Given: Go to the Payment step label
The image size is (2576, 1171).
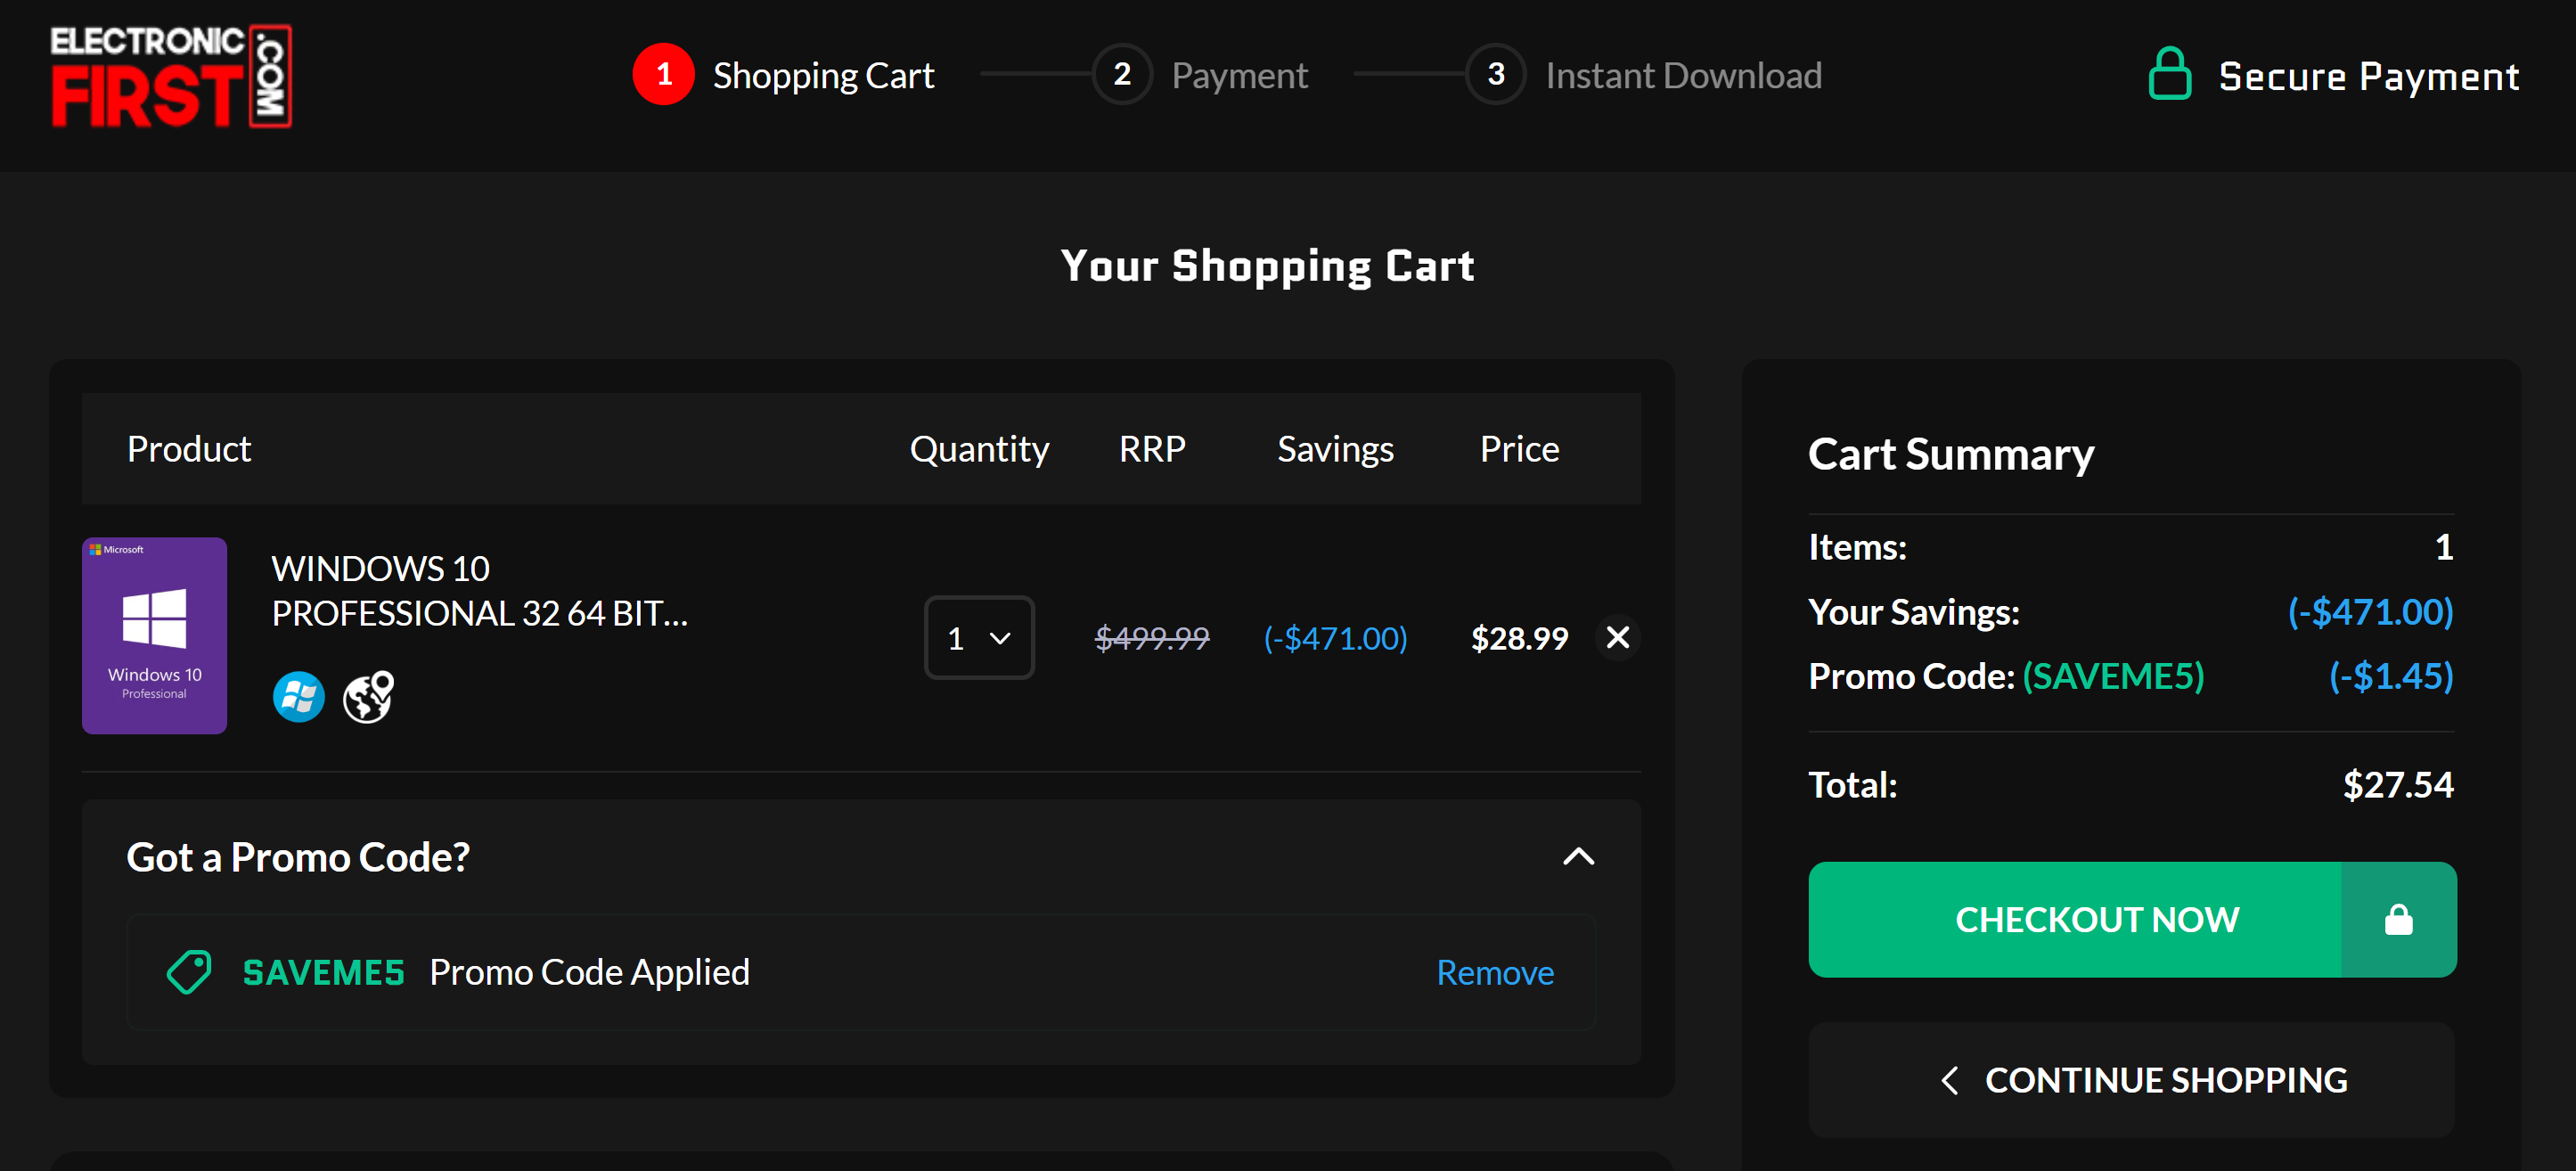Looking at the screenshot, I should pyautogui.click(x=1240, y=76).
